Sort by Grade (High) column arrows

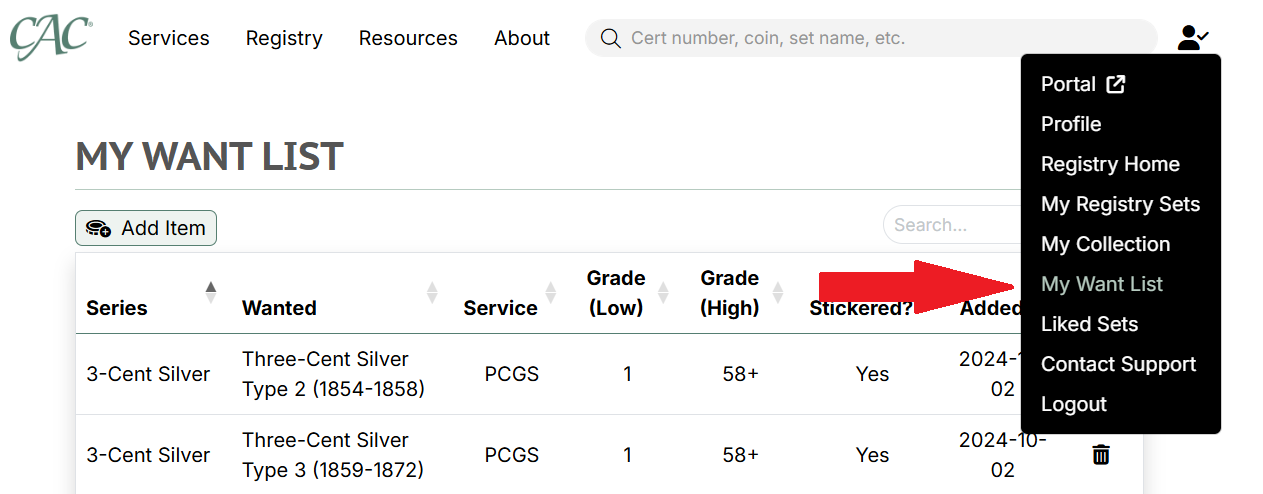(776, 292)
